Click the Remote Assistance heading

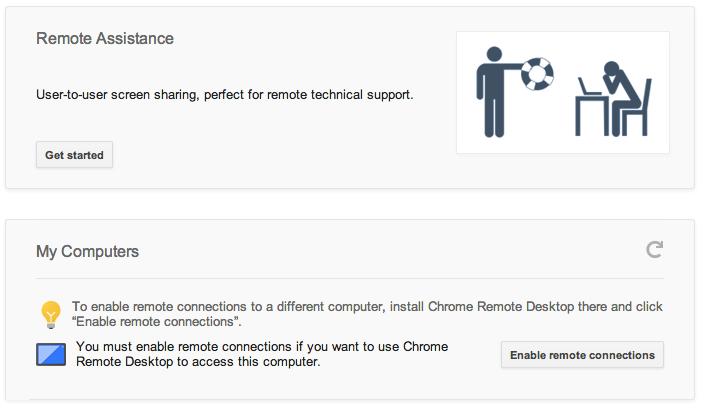[x=105, y=39]
